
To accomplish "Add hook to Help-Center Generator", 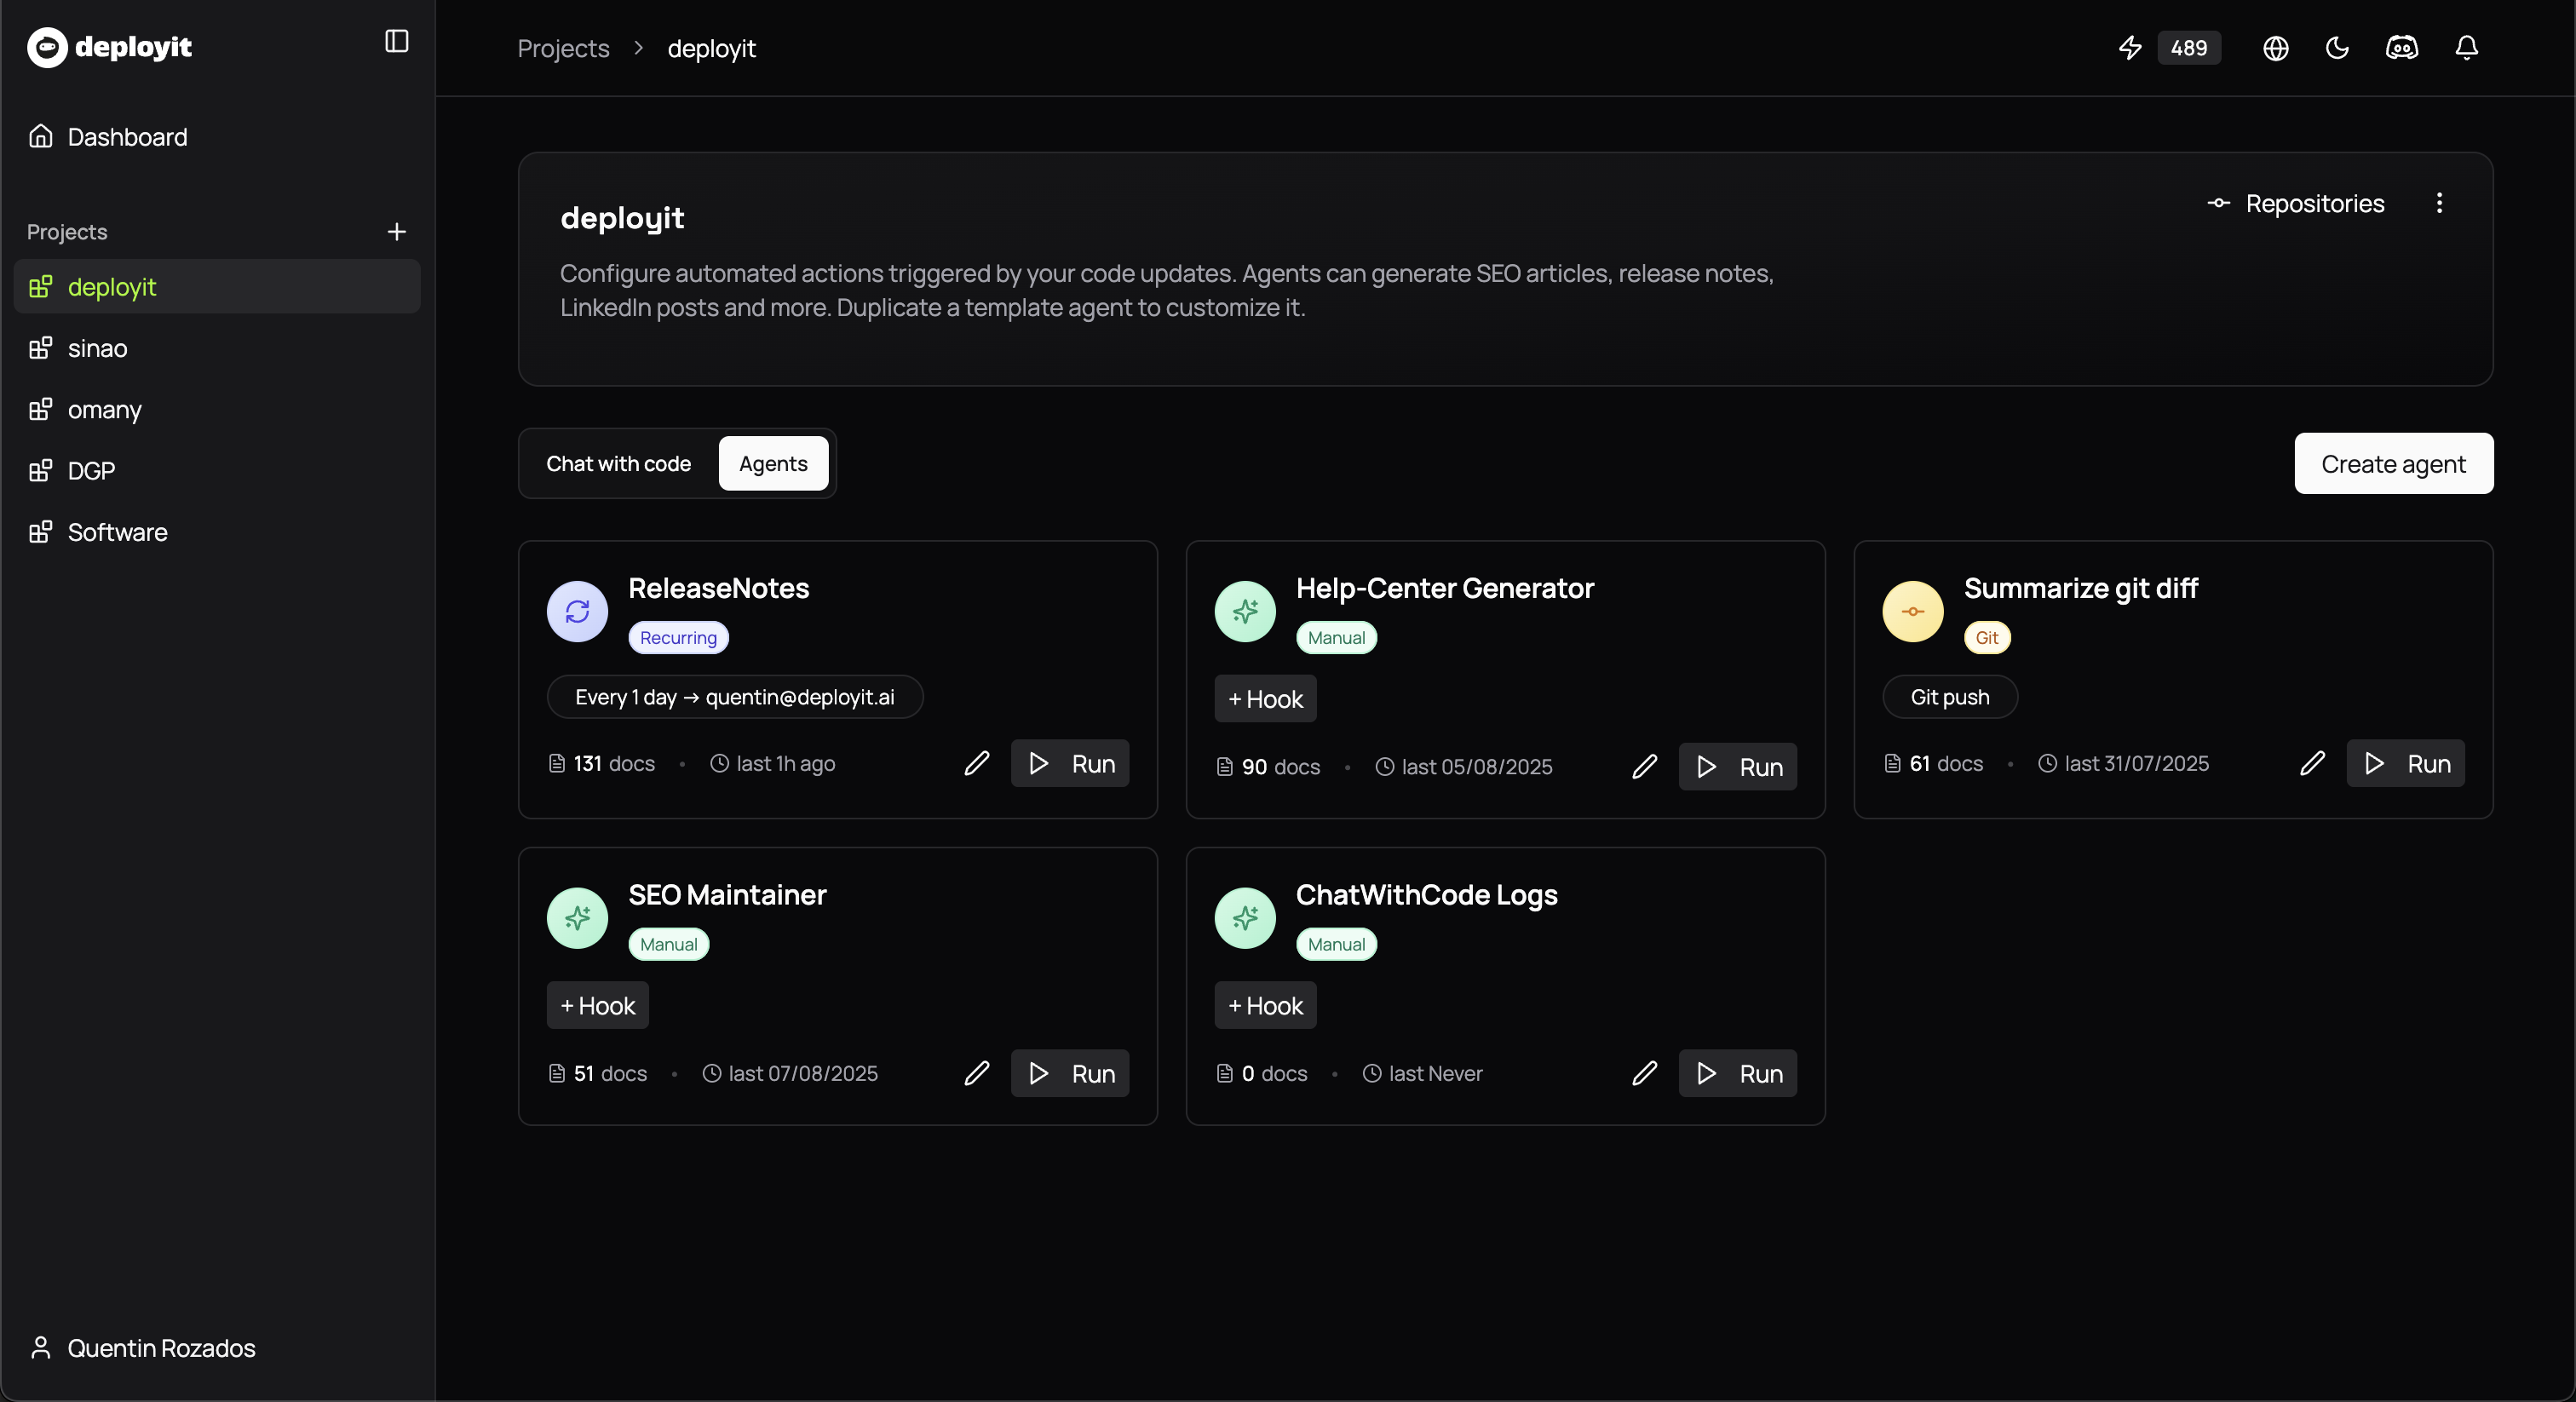I will click(x=1265, y=700).
